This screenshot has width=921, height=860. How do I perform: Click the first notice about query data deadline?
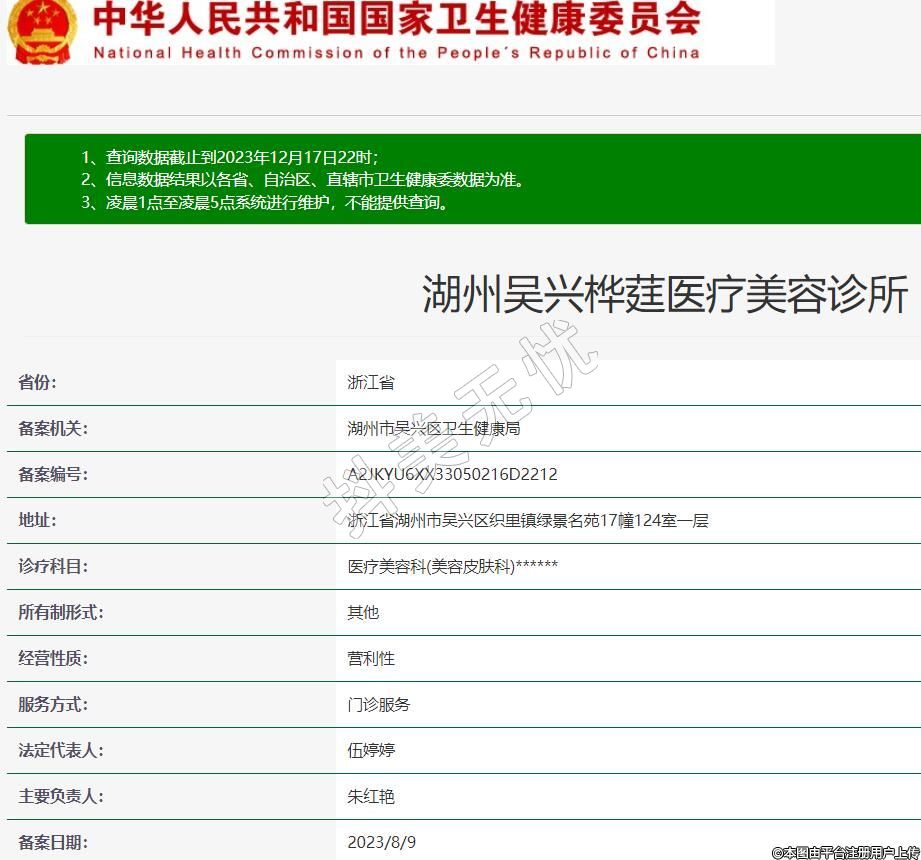[x=230, y=157]
